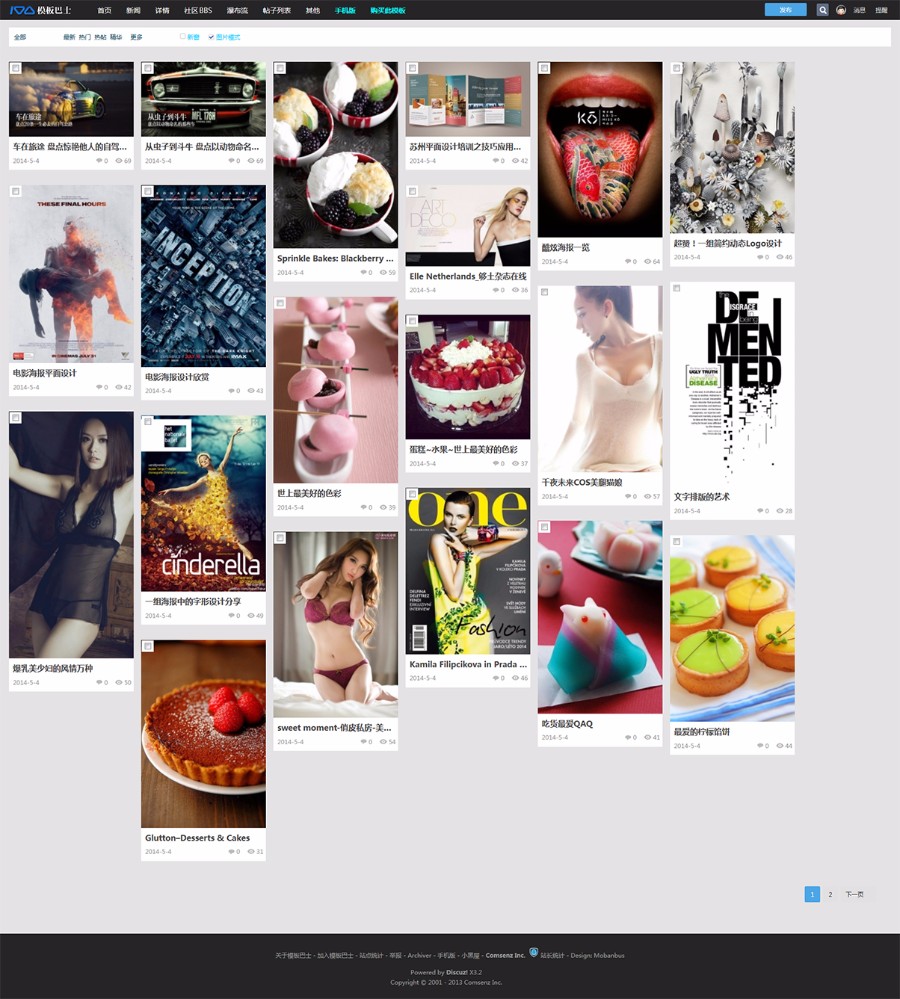Click 购买此模板 in the navigation
The image size is (900, 999).
[x=388, y=10]
